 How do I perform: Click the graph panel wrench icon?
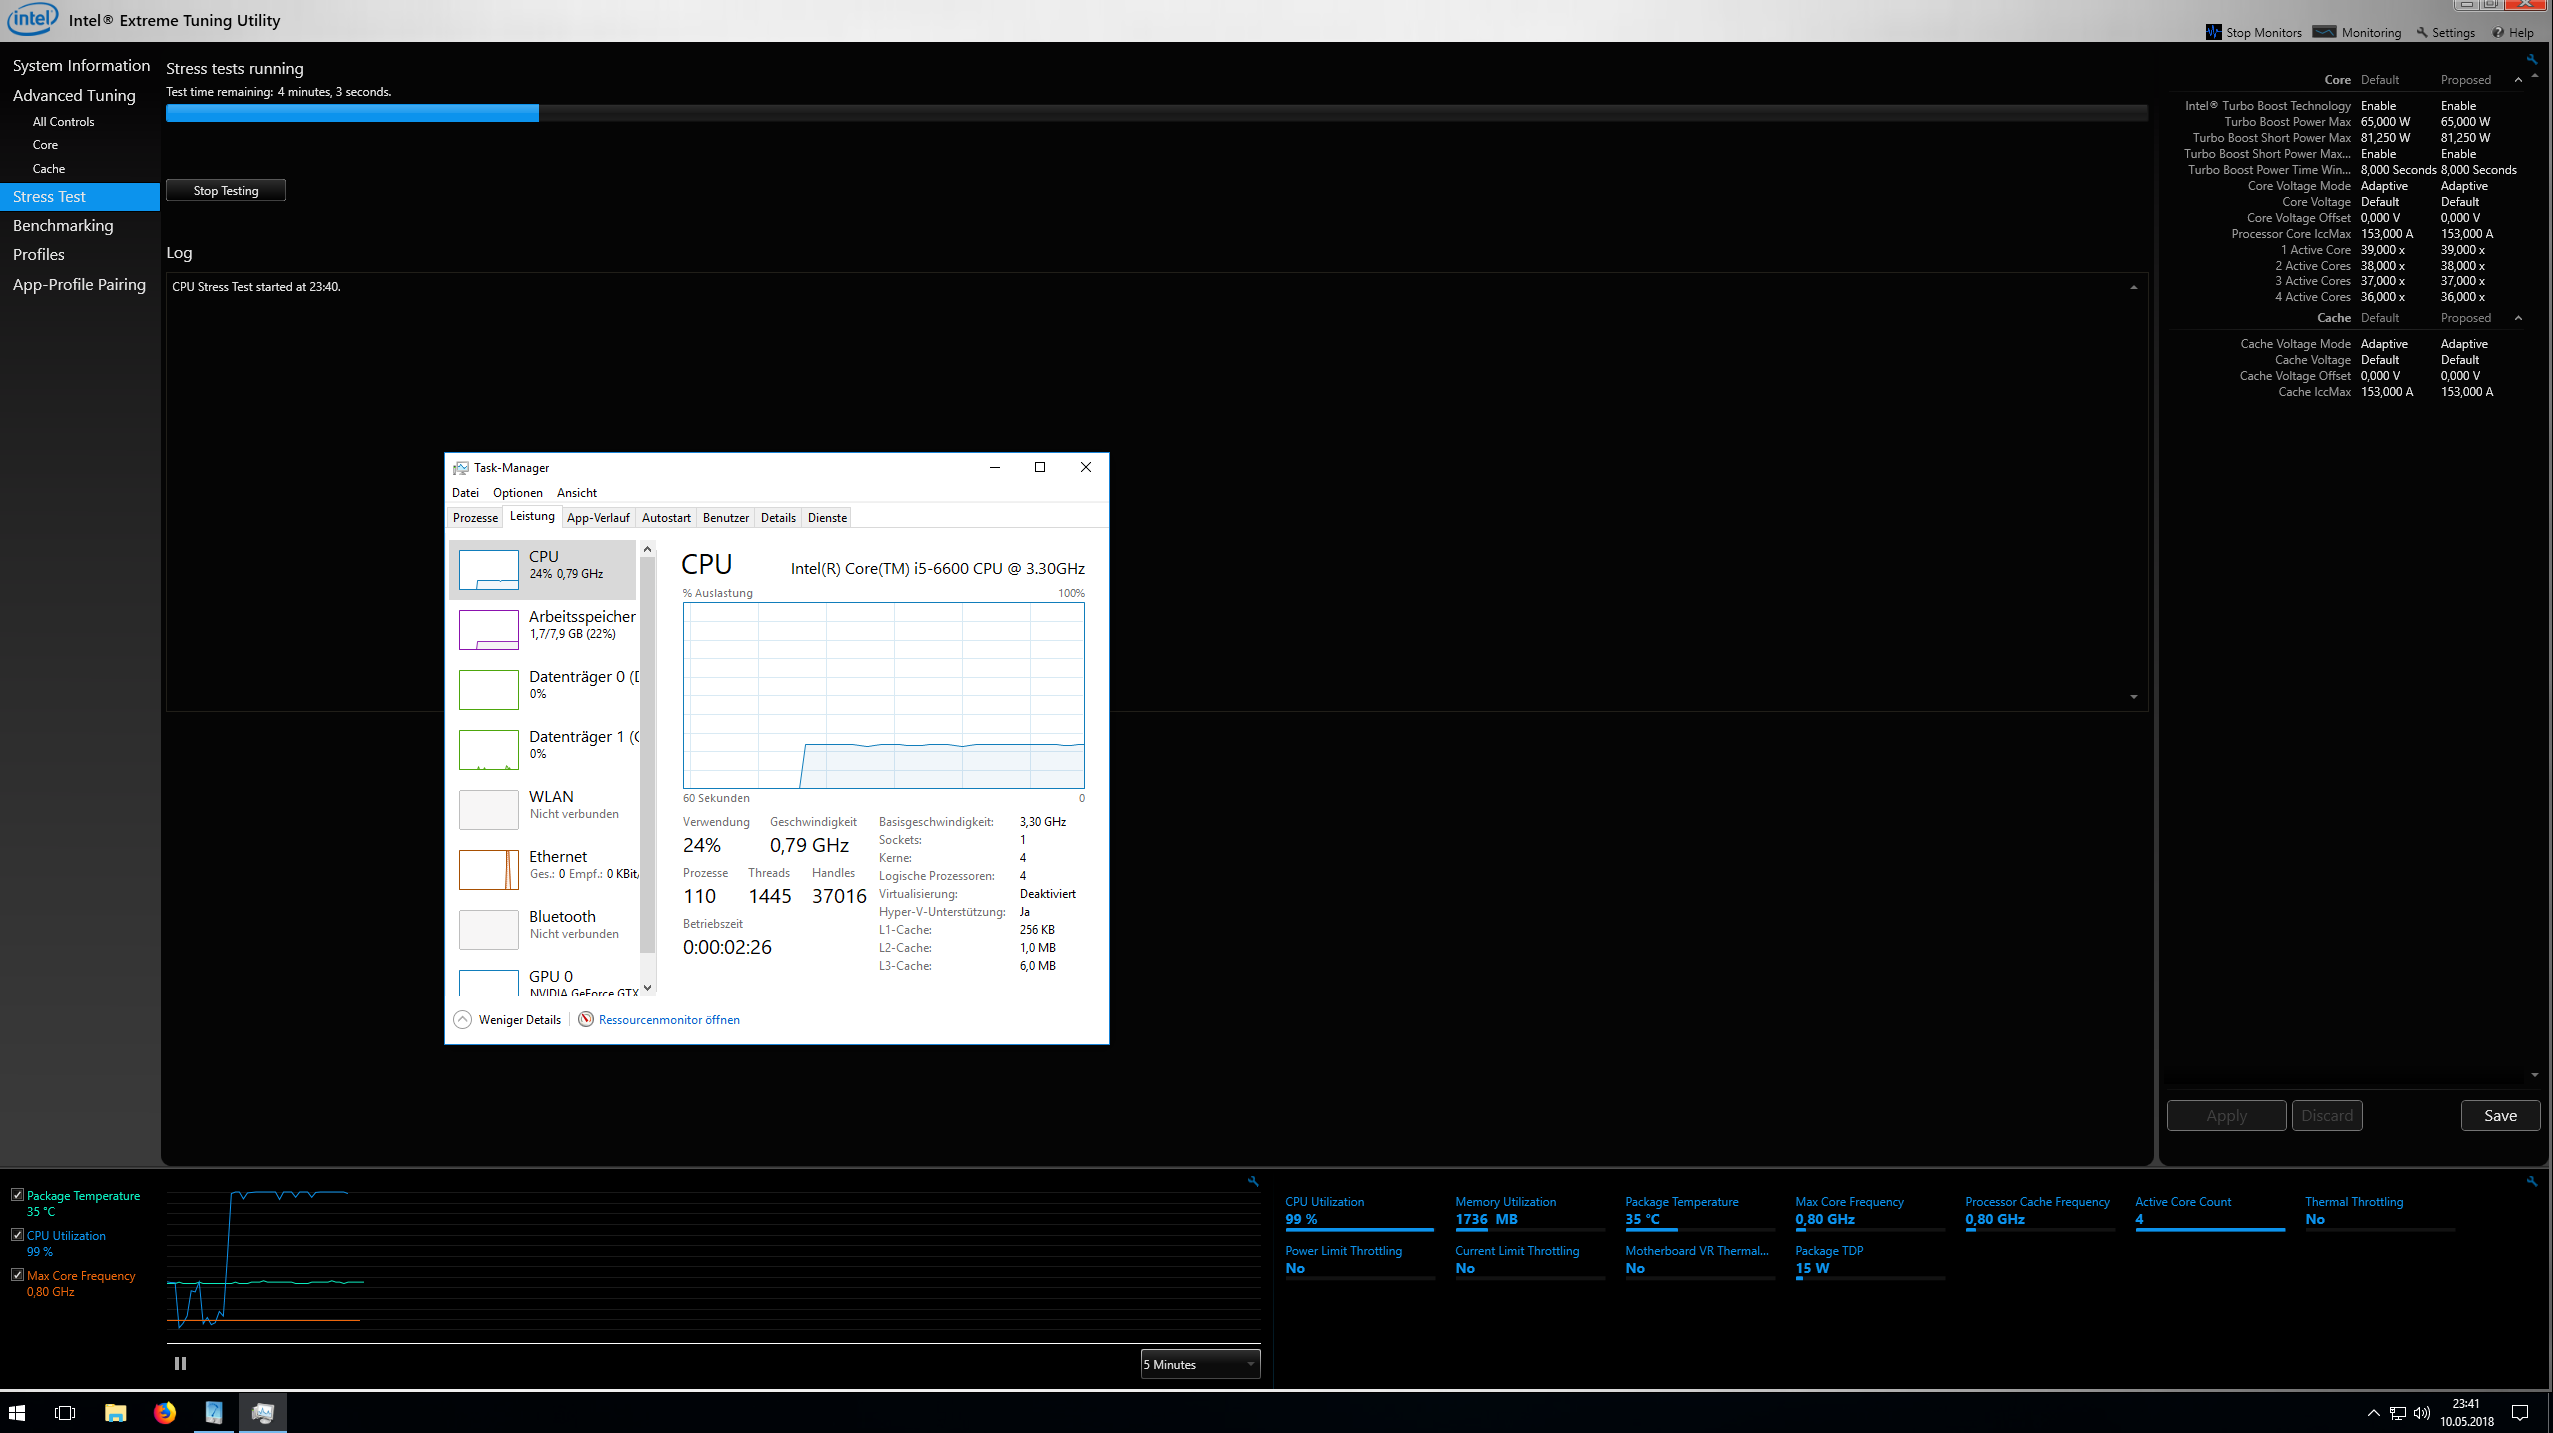tap(1253, 1181)
